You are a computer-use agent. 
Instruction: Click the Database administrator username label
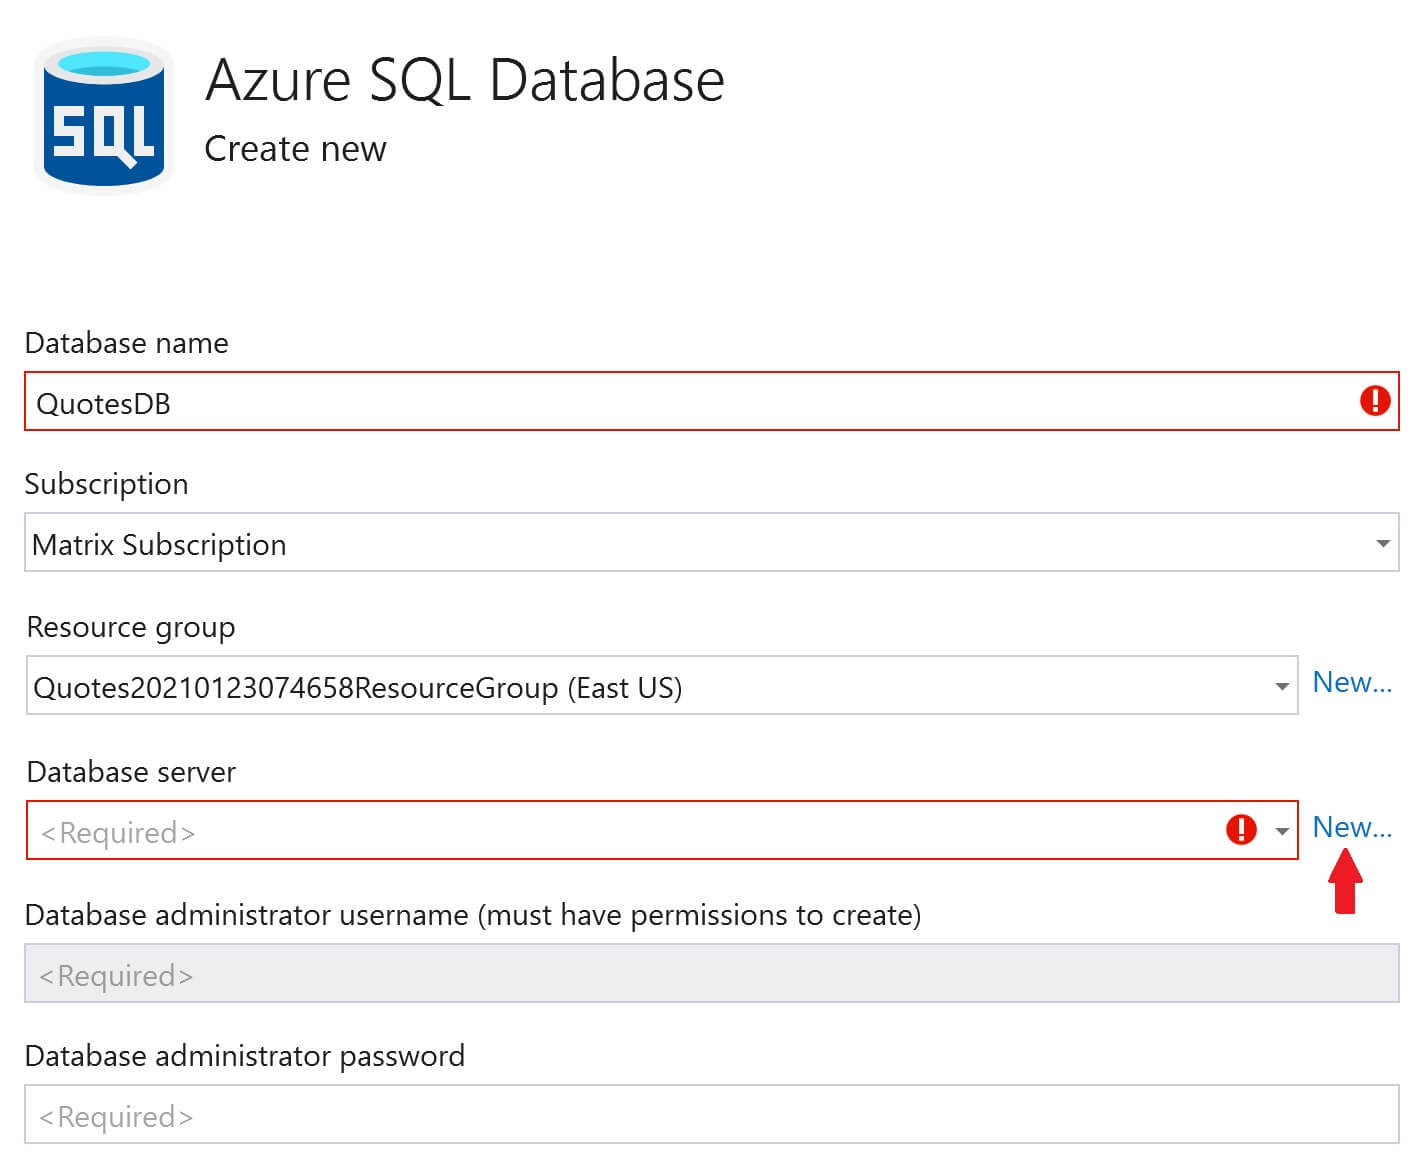tap(473, 915)
